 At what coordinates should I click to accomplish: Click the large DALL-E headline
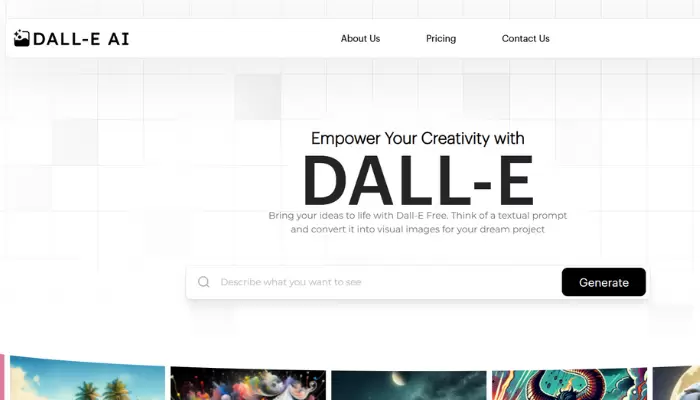pos(418,180)
